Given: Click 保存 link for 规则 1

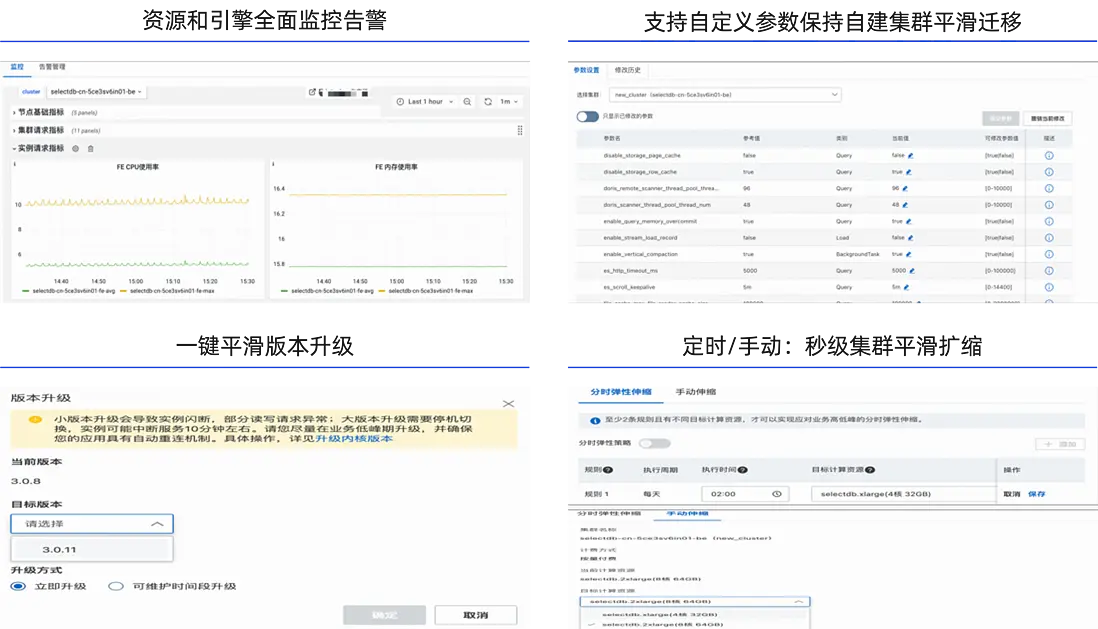Looking at the screenshot, I should click(x=1036, y=494).
